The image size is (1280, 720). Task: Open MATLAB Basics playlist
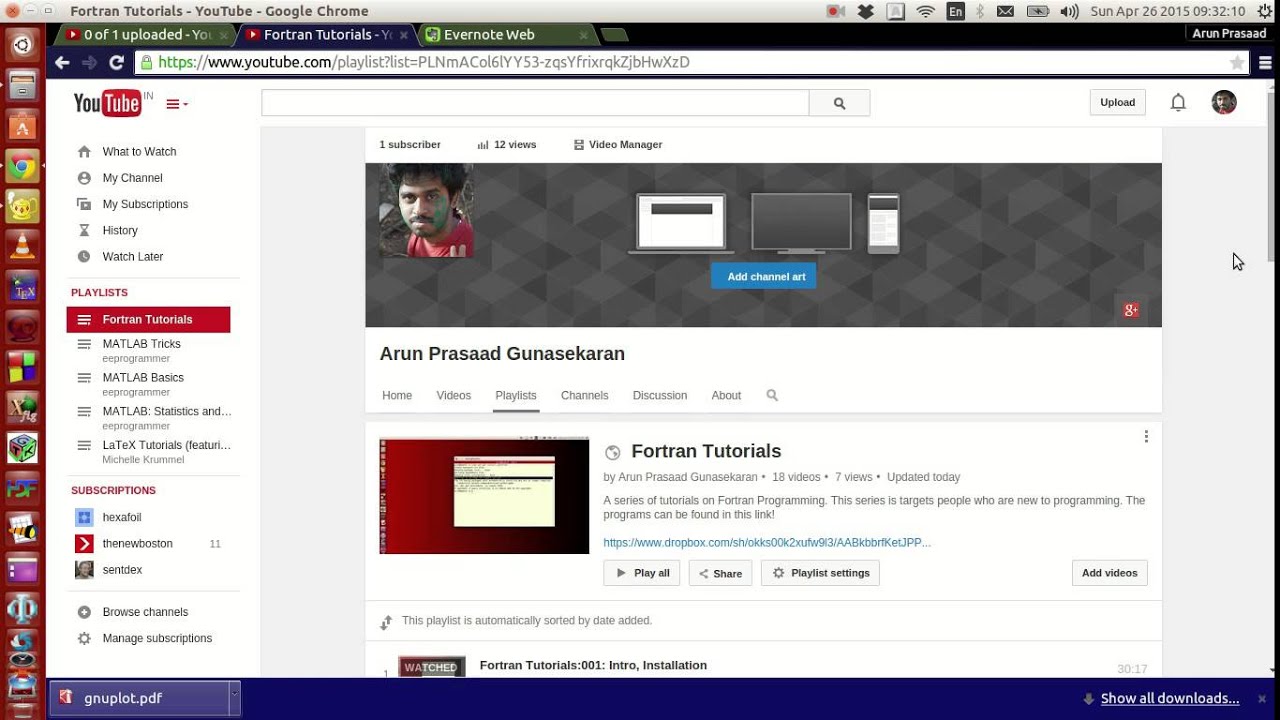click(x=143, y=378)
